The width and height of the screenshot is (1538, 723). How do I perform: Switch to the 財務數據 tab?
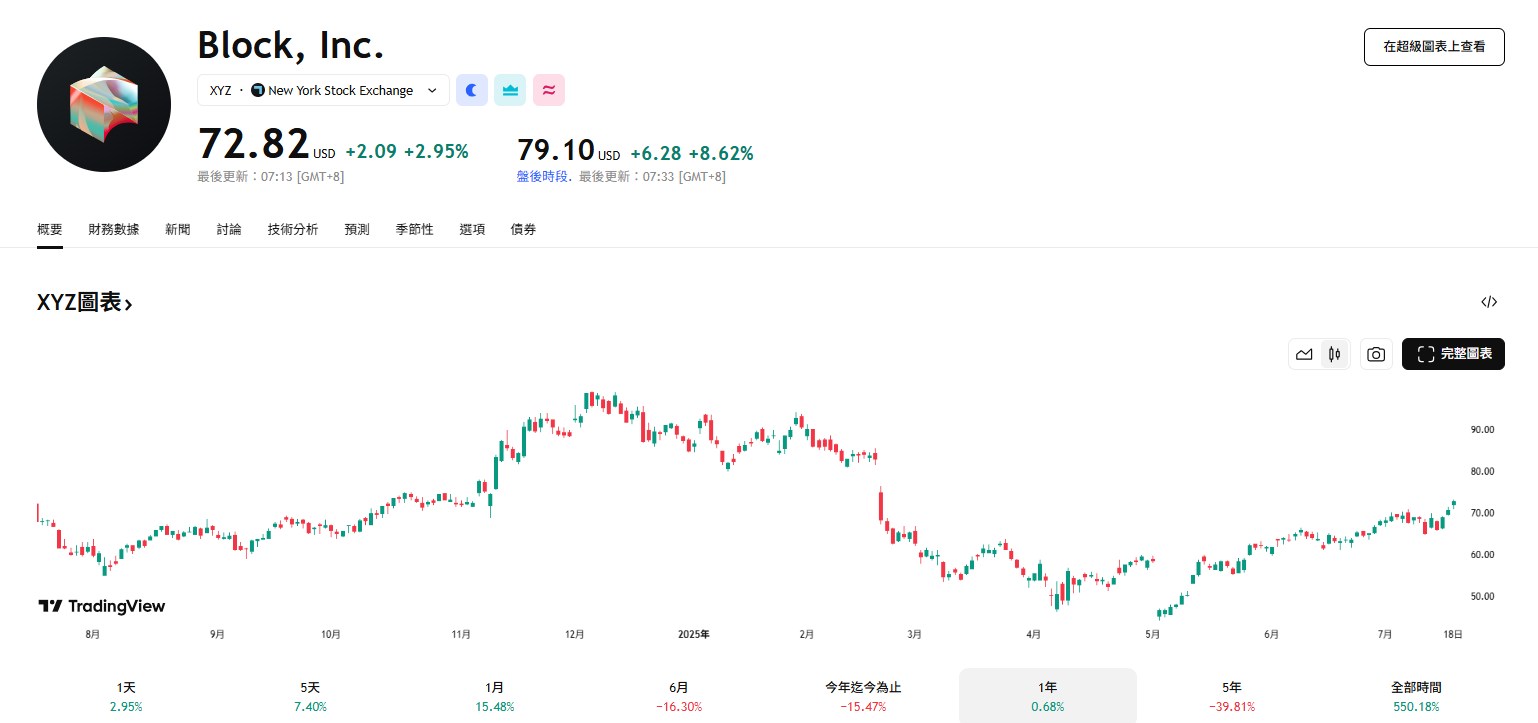point(113,229)
